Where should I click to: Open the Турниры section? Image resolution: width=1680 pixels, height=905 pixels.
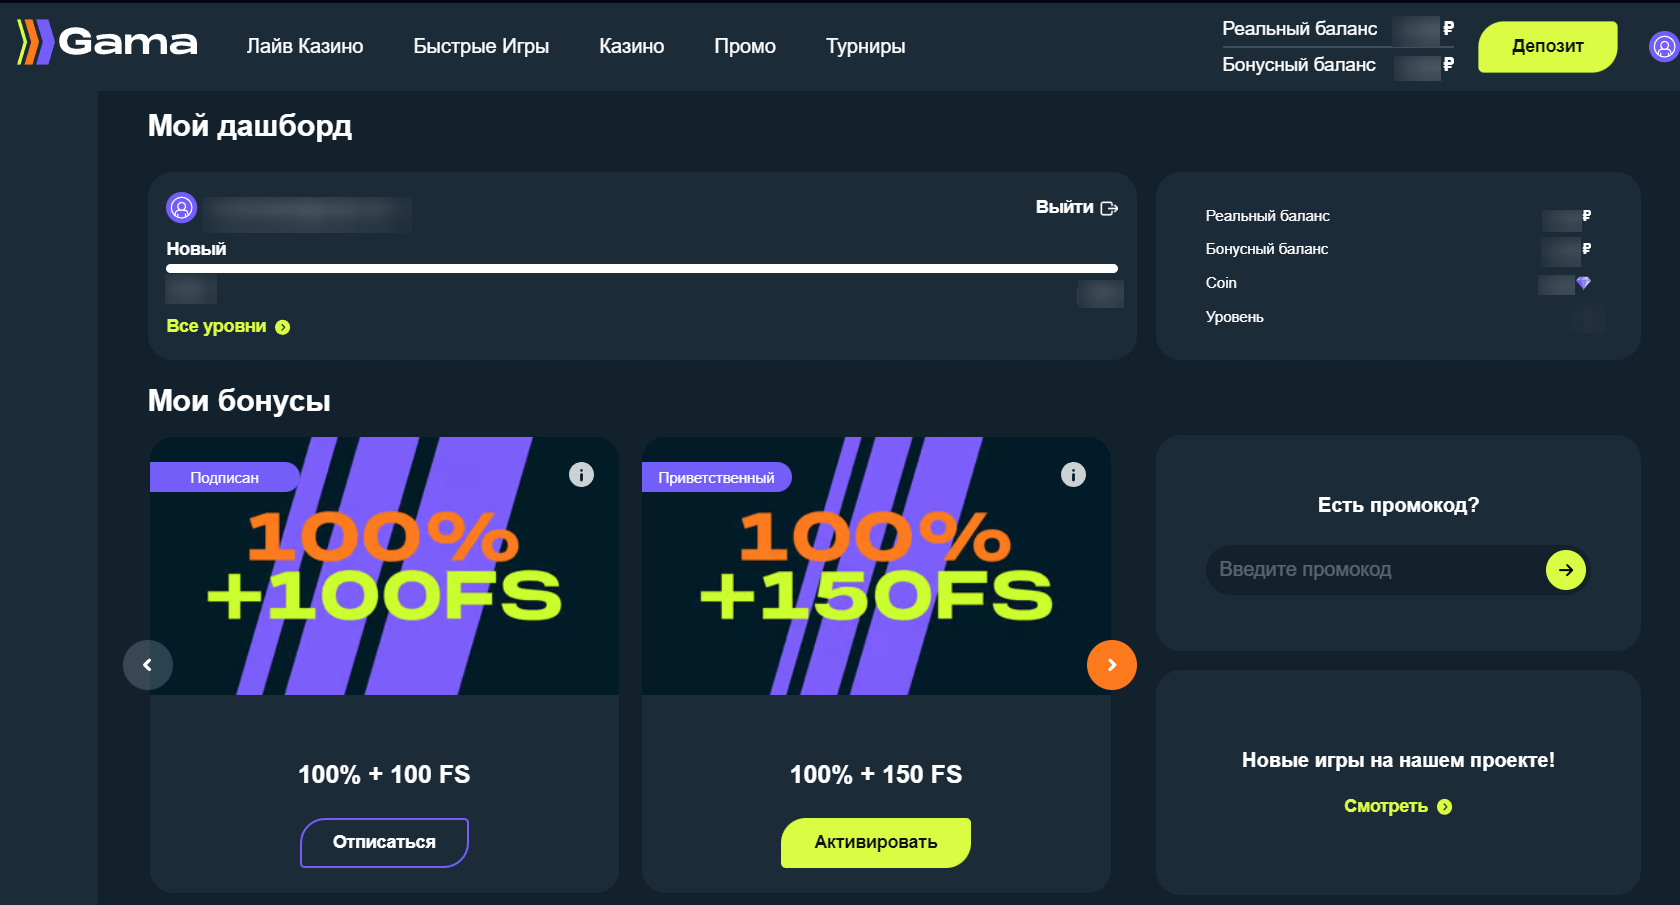[865, 46]
